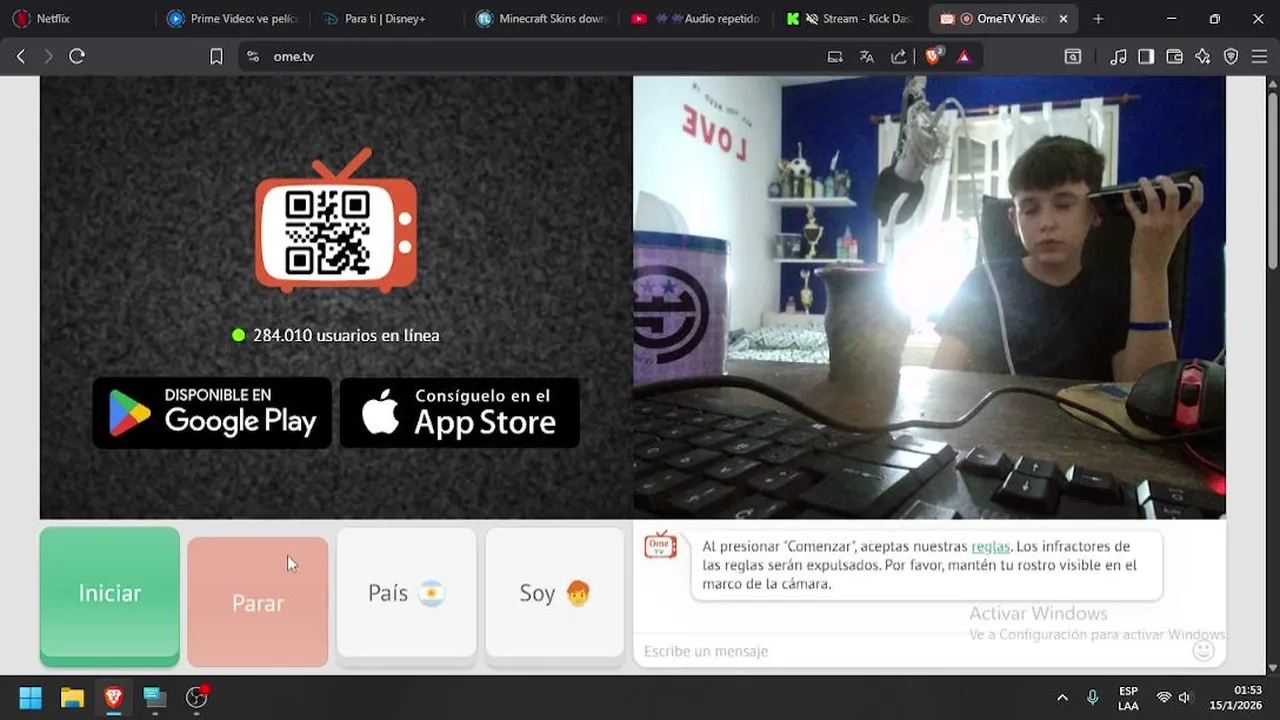Screen dimensions: 1280x720
Task: Bookmark this page
Action: (x=216, y=57)
